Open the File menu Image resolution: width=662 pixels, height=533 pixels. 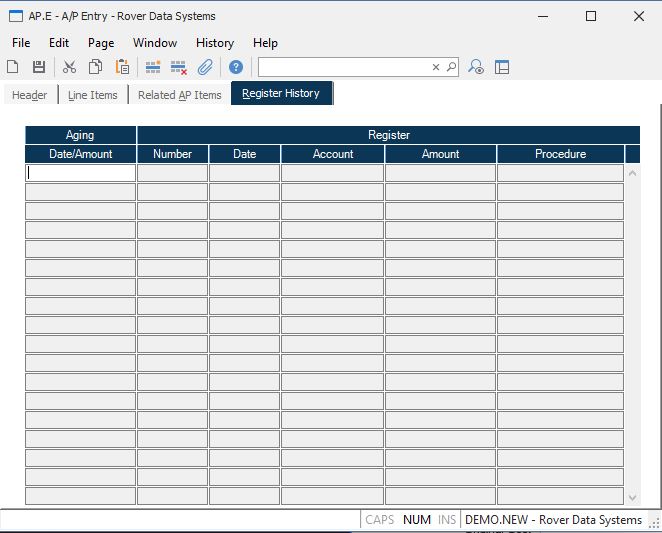(21, 43)
